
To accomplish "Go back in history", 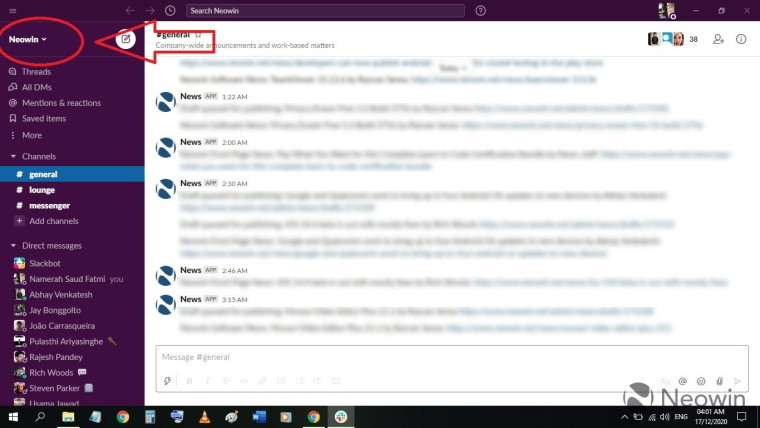I will 130,11.
